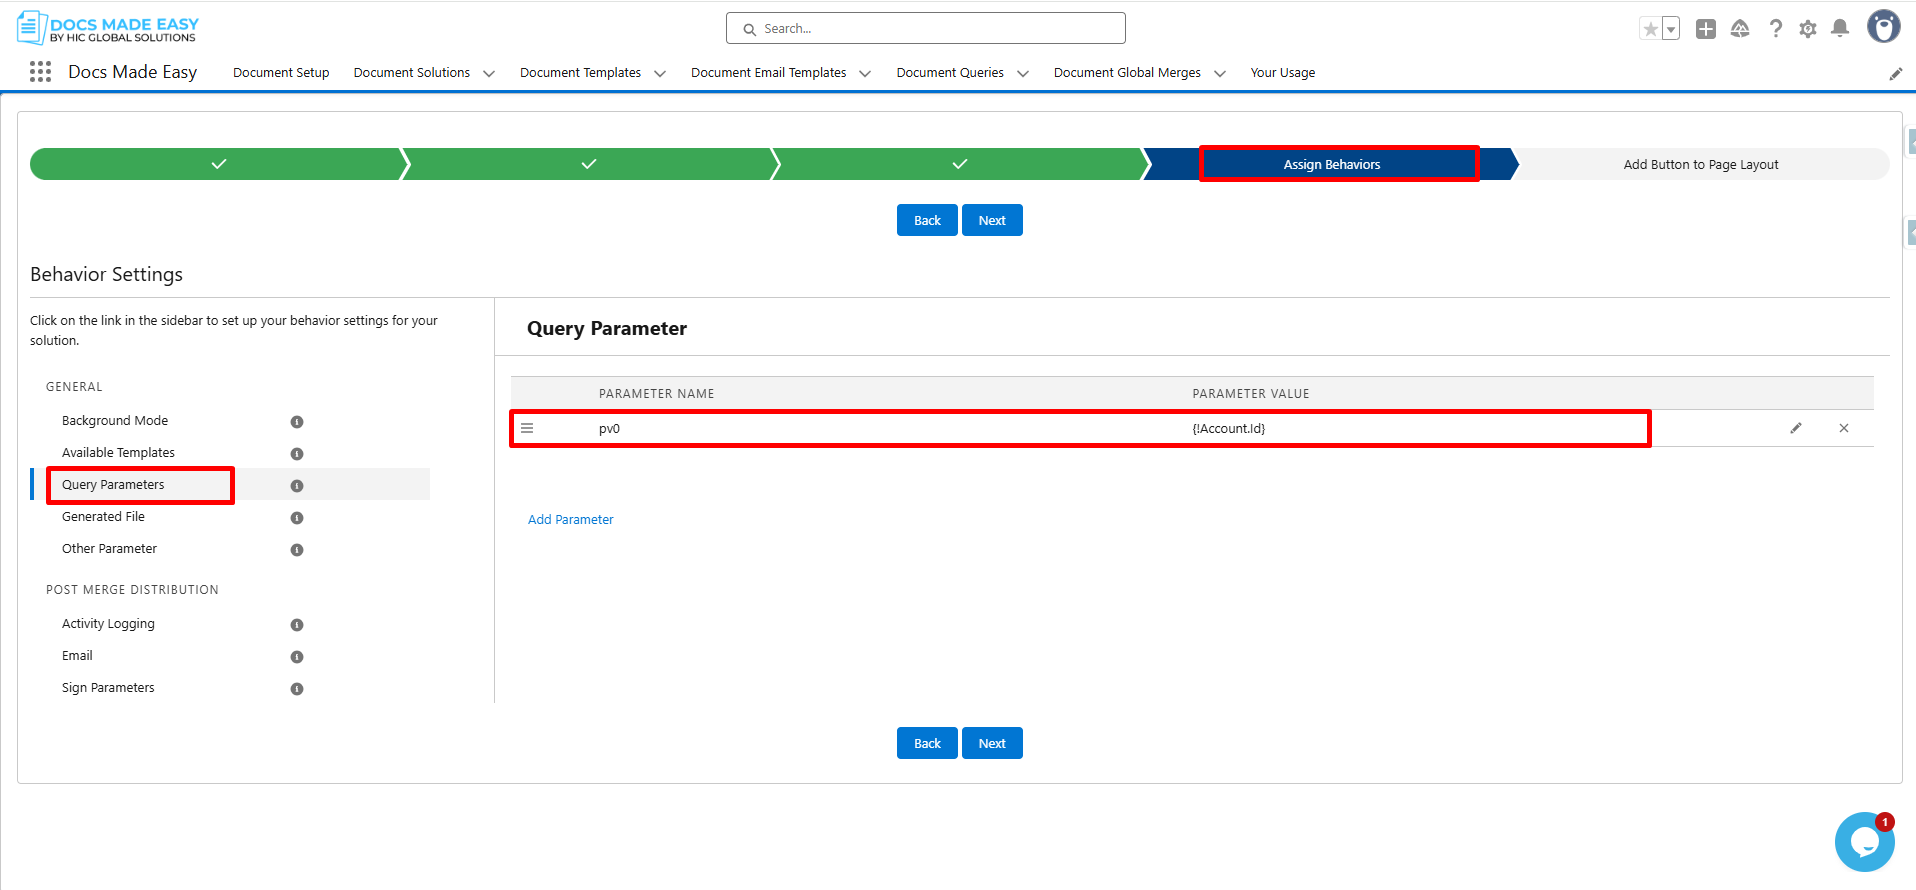Screen dimensions: 1916x890
Task: Select the Add Button to Page Layout step
Action: pos(1700,165)
